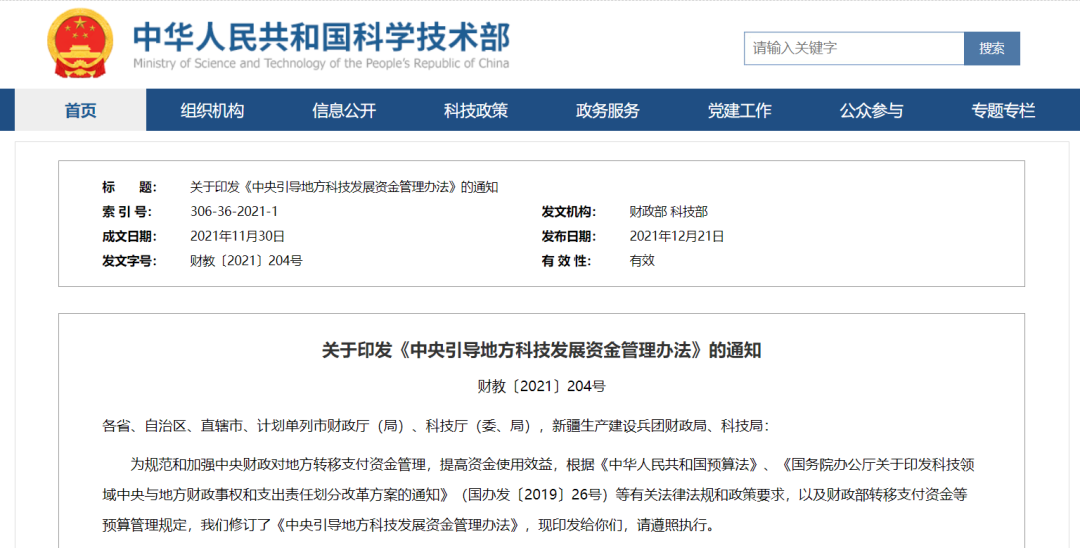
Task: Click the addressee line starting 各省、自治区
Action: pyautogui.click(x=435, y=426)
